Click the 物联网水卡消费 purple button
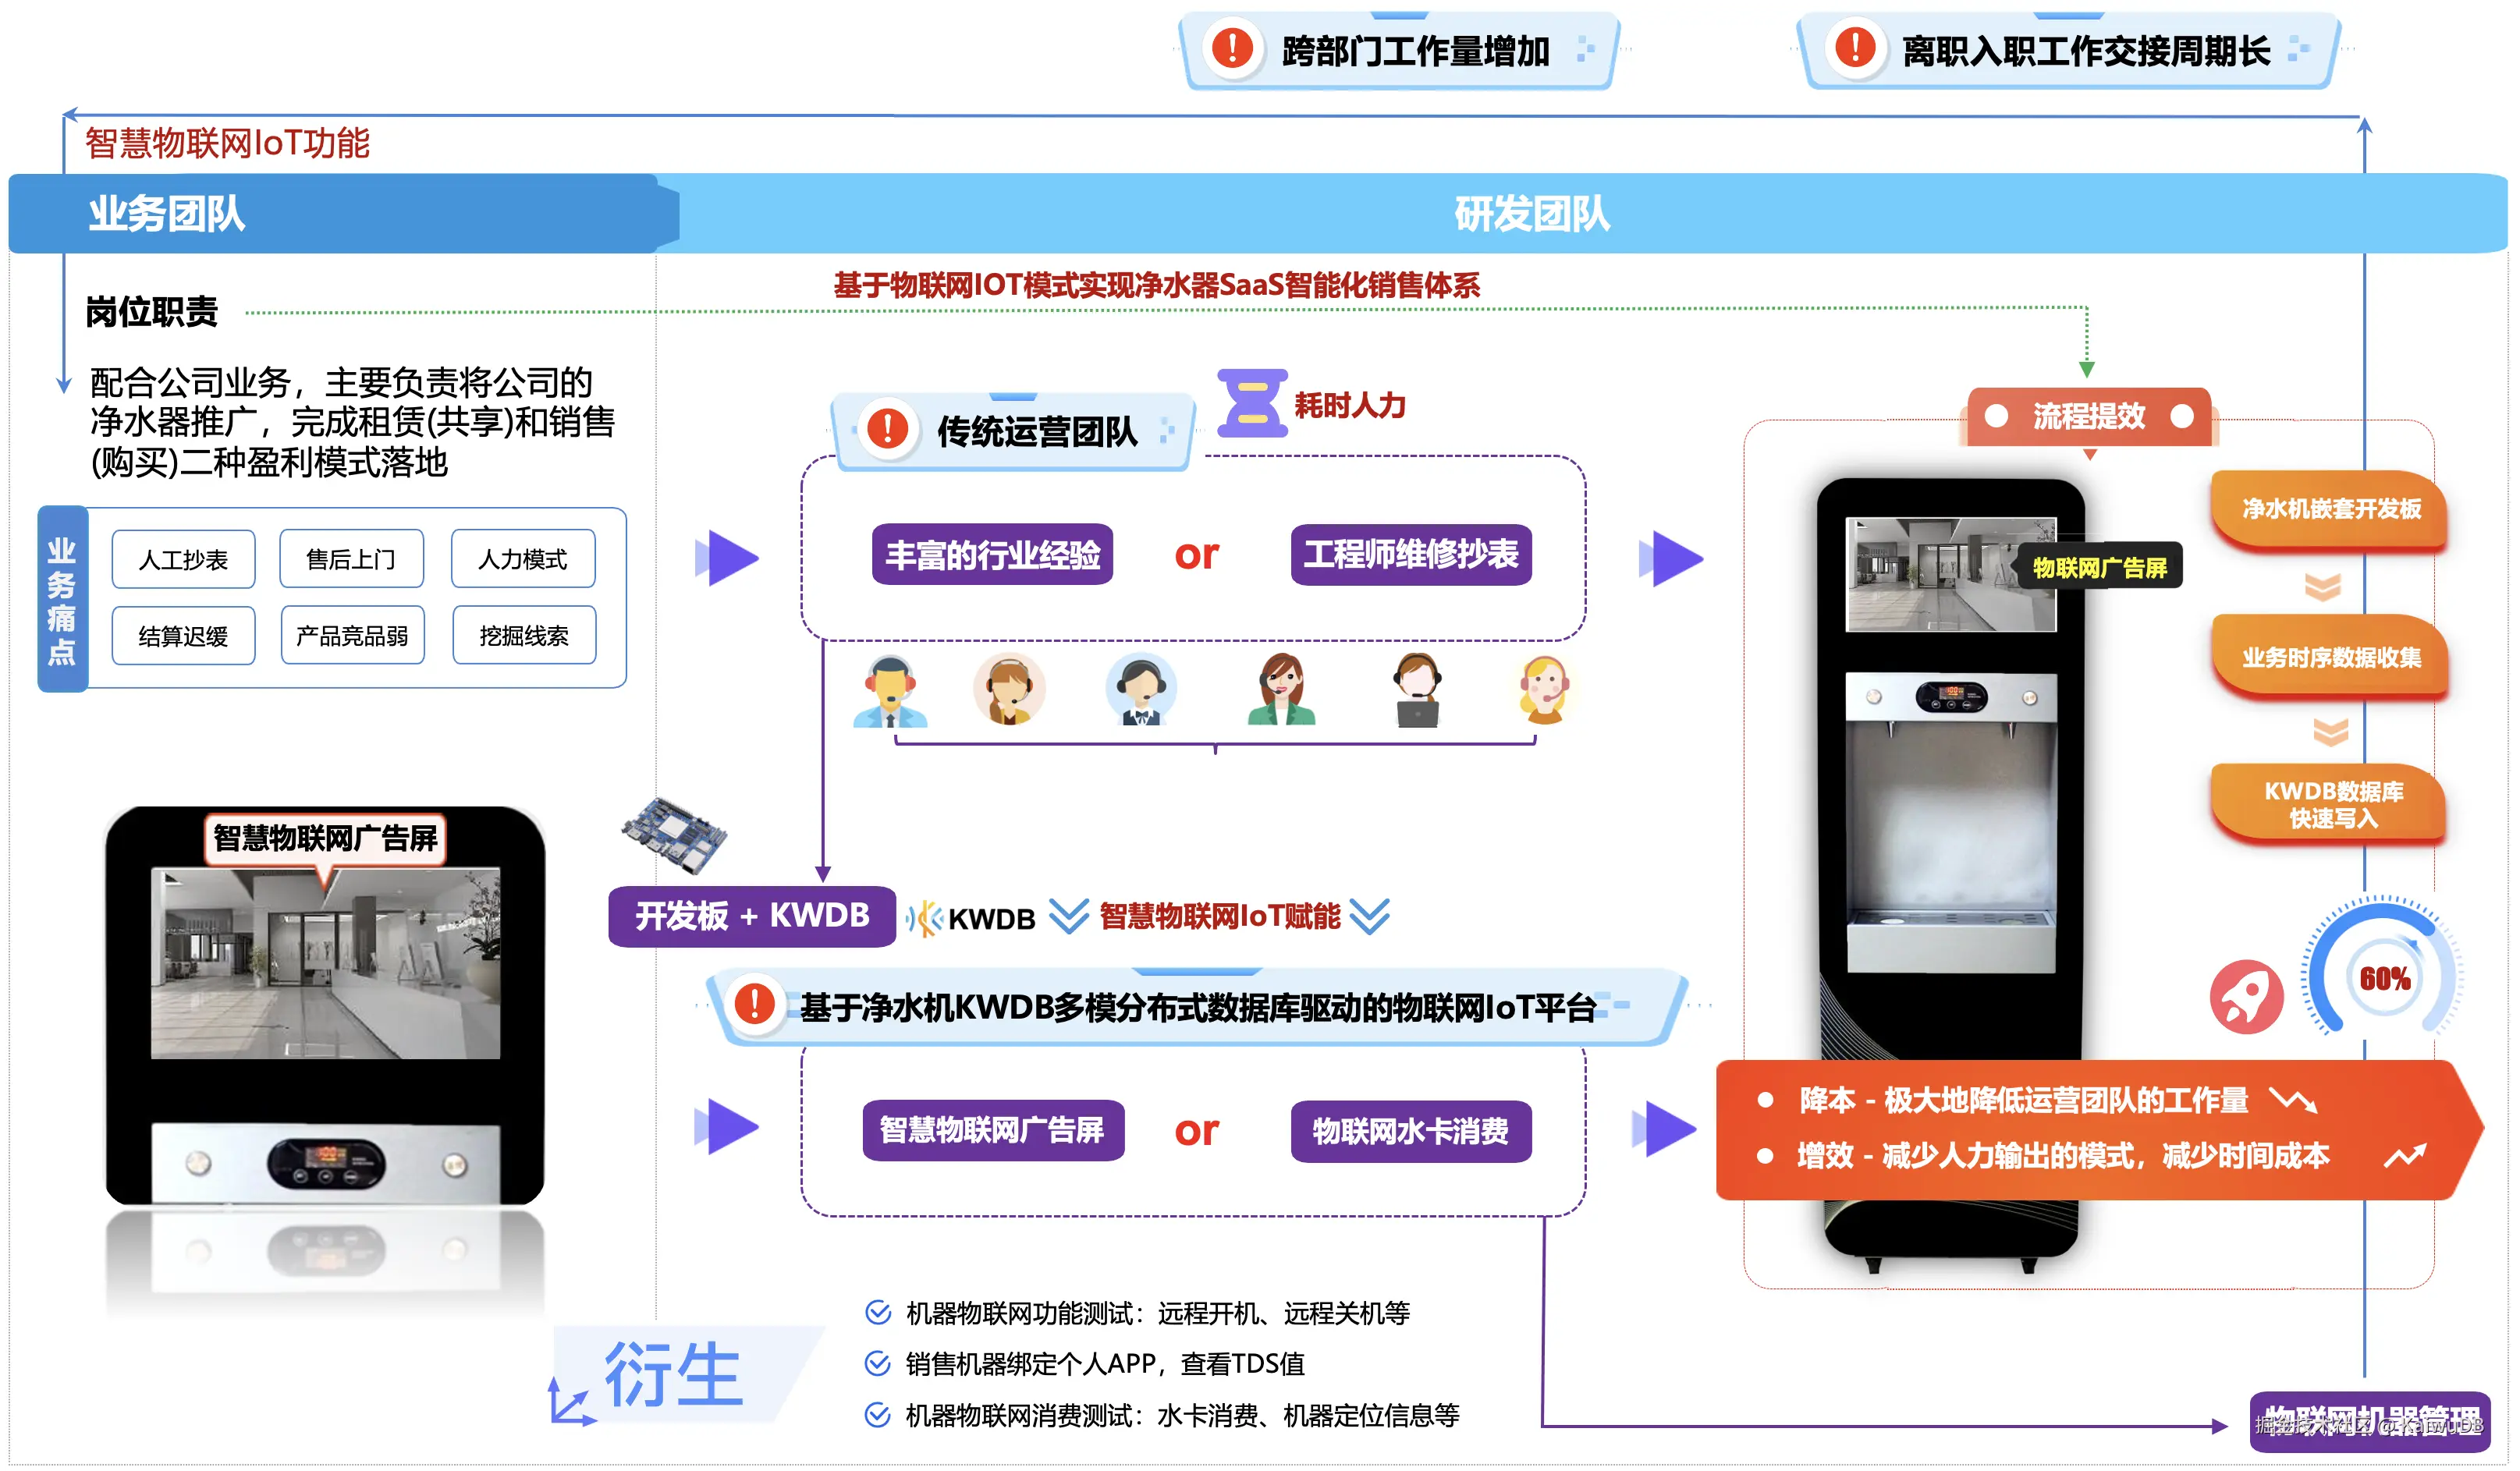Screen dimensions: 2520x1471 click(x=1410, y=1131)
